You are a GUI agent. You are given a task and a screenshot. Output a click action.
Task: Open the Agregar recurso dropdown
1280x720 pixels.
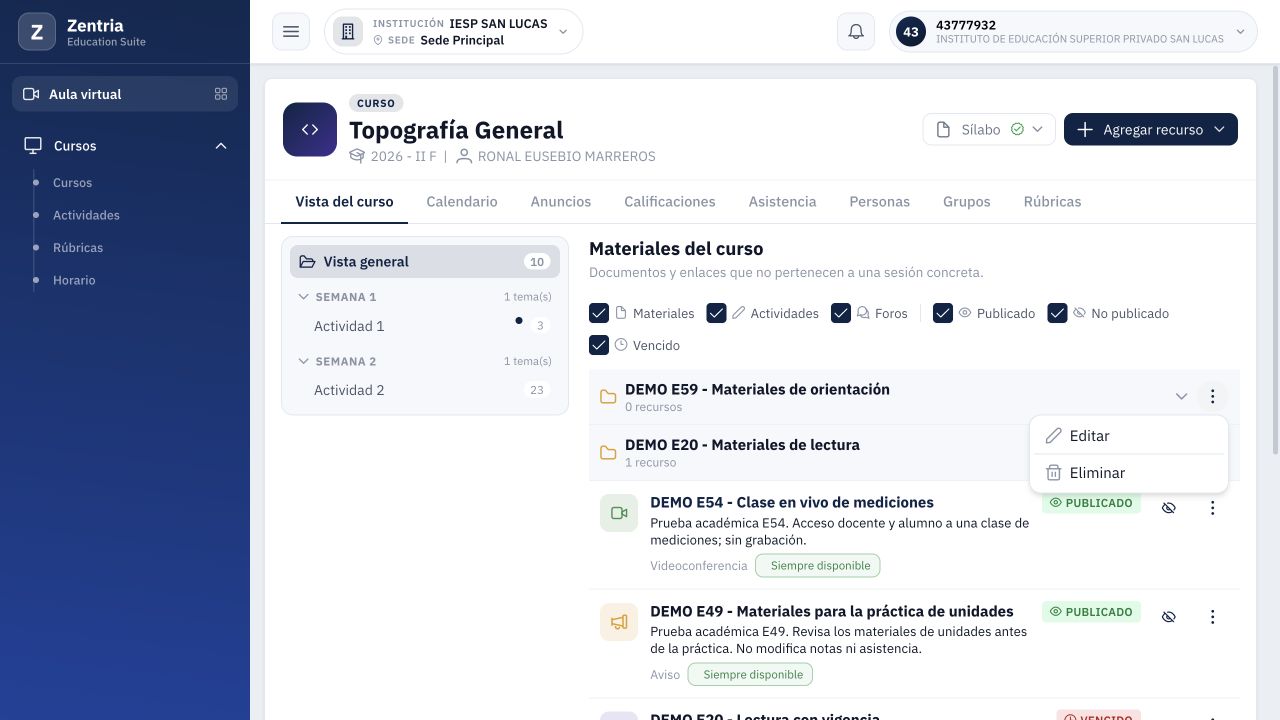click(1151, 129)
